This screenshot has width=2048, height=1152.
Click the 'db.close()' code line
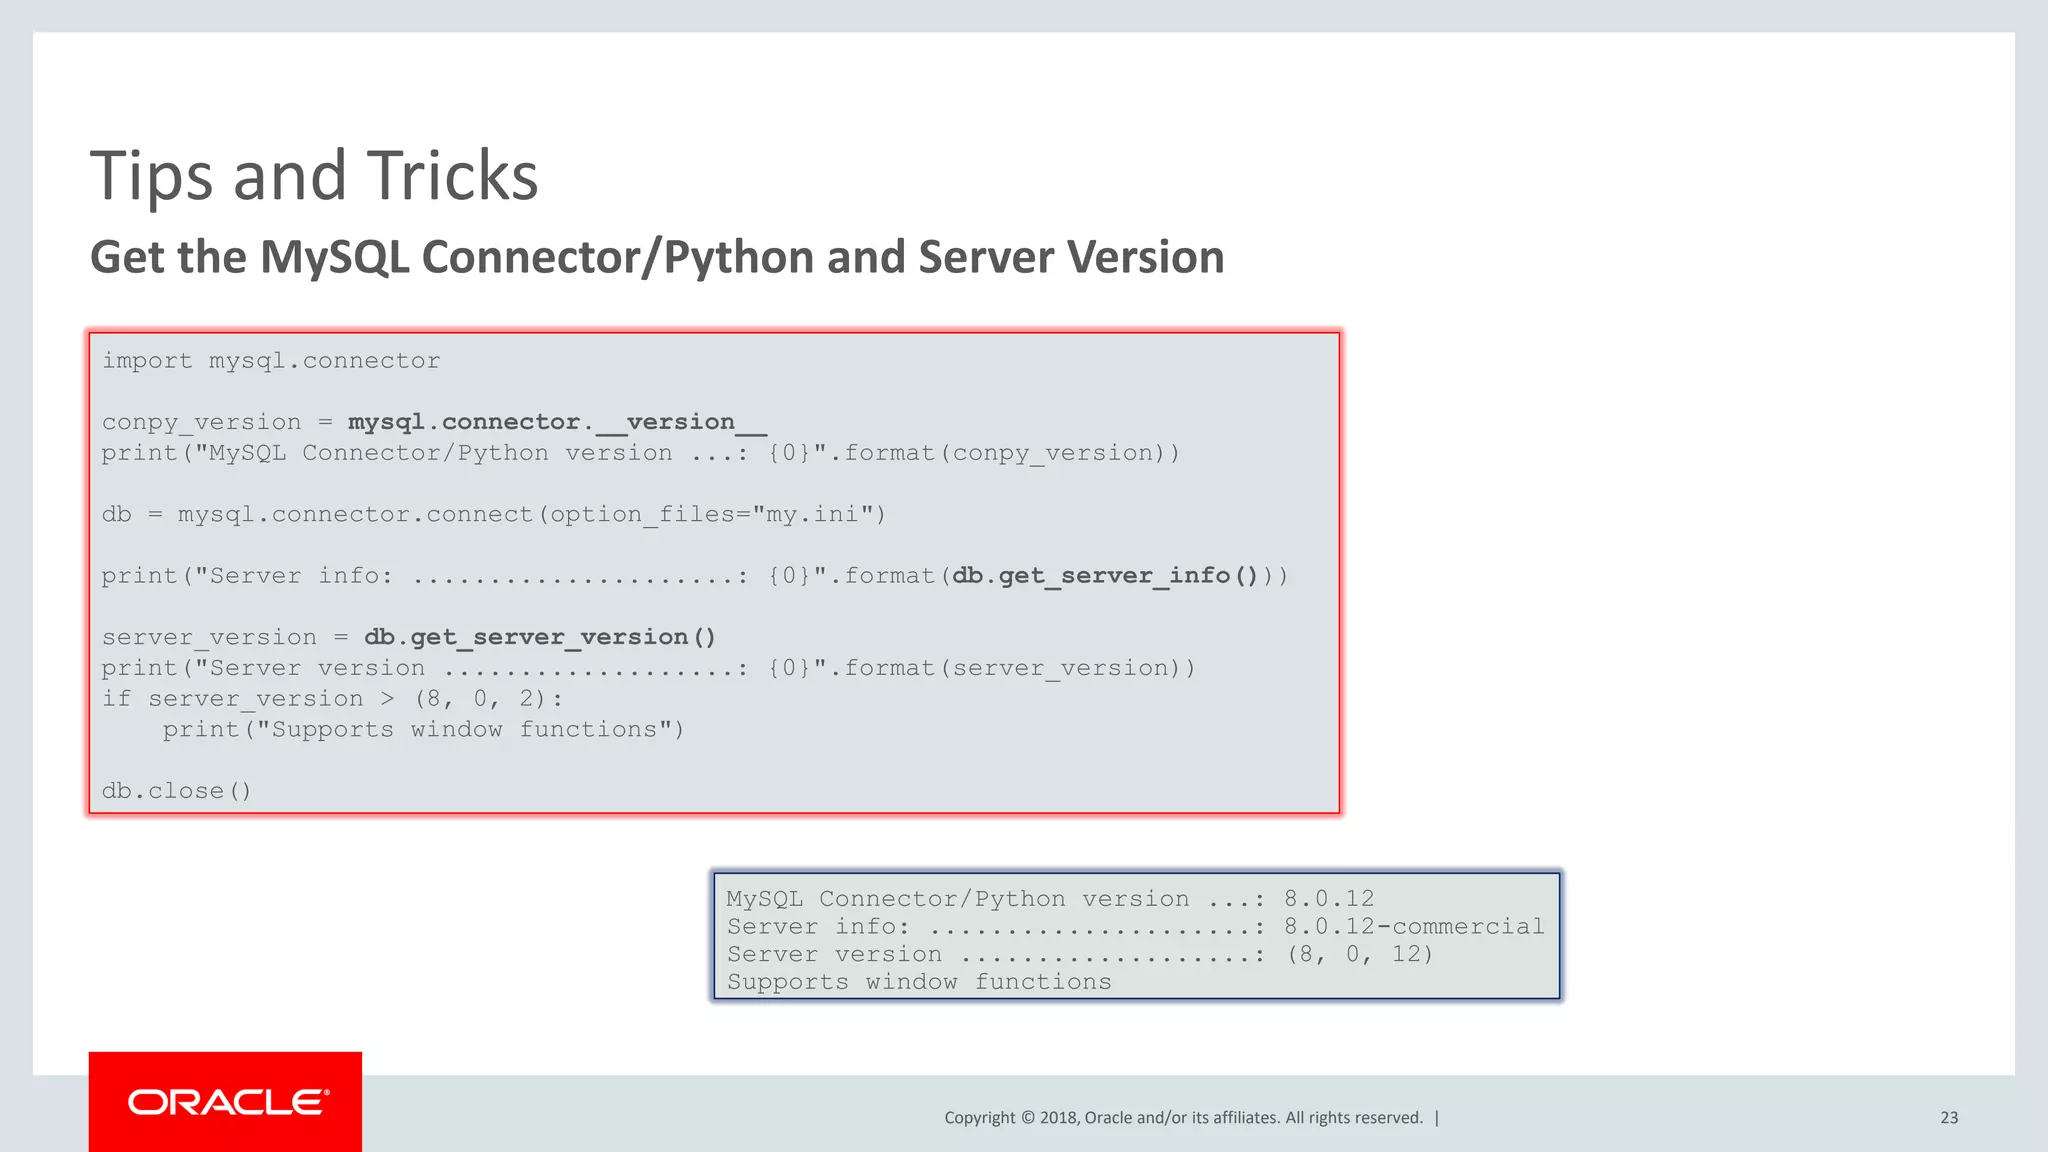(x=176, y=791)
